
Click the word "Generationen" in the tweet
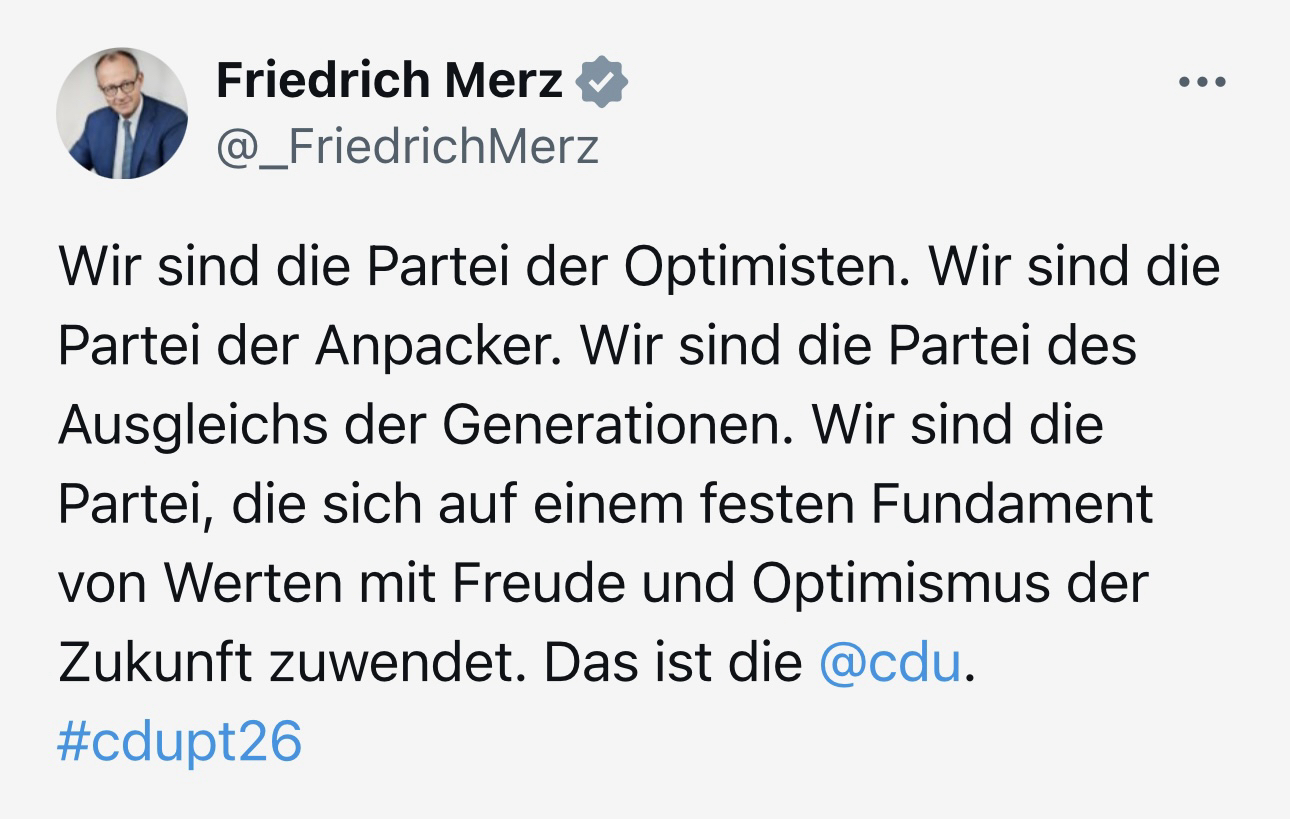[608, 424]
